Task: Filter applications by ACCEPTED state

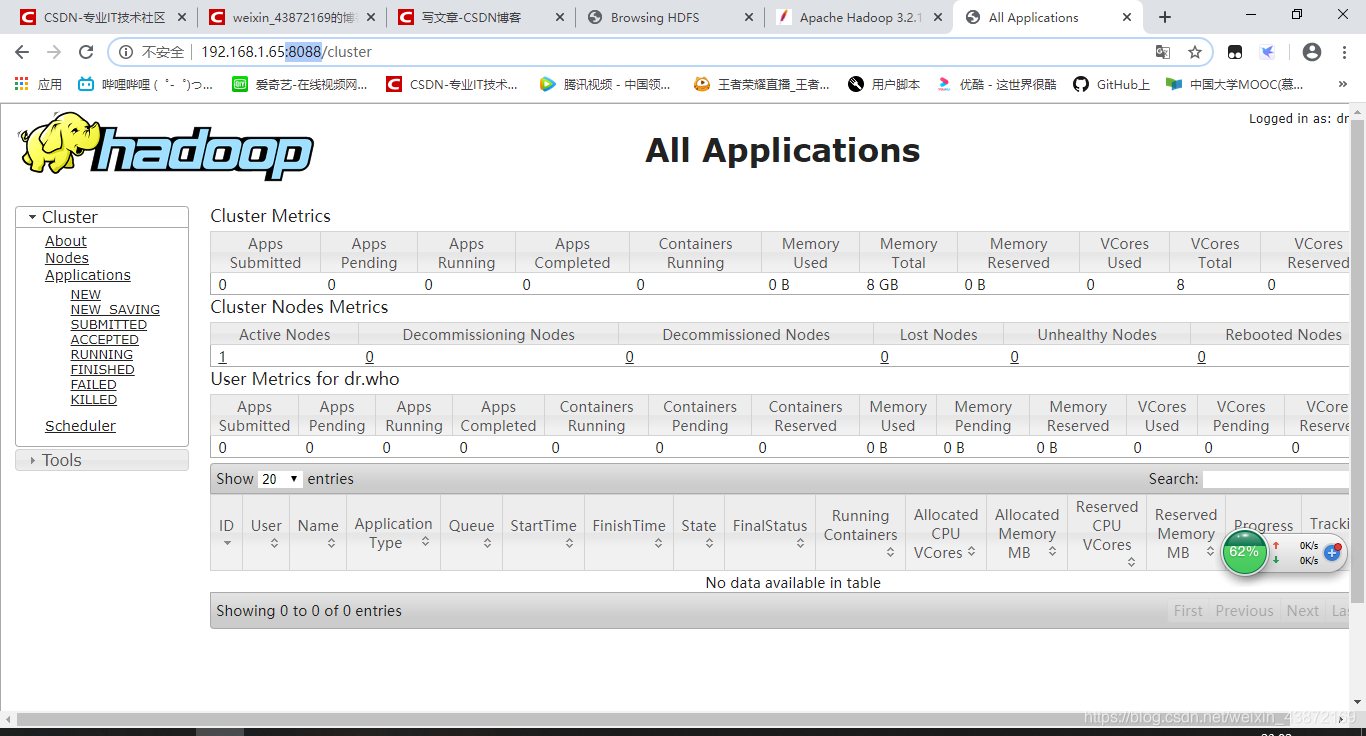Action: (105, 340)
